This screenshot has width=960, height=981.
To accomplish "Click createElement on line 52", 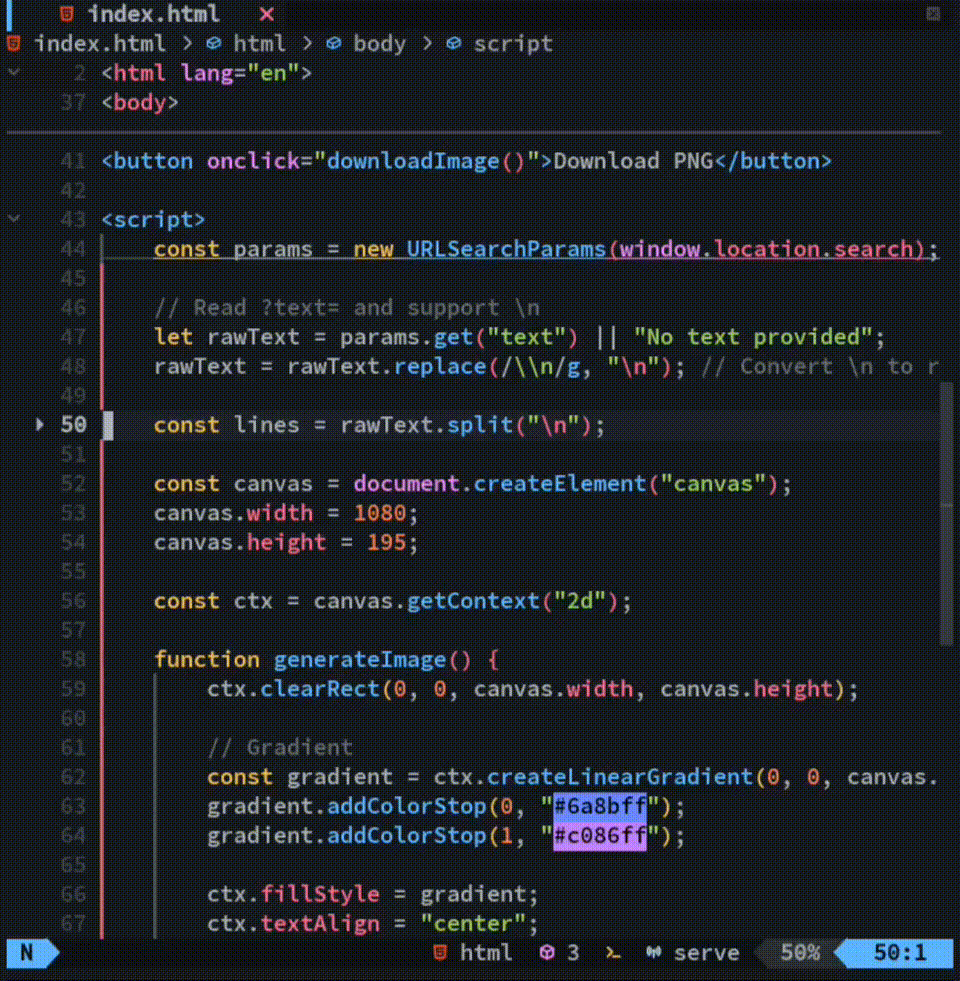I will click(559, 484).
